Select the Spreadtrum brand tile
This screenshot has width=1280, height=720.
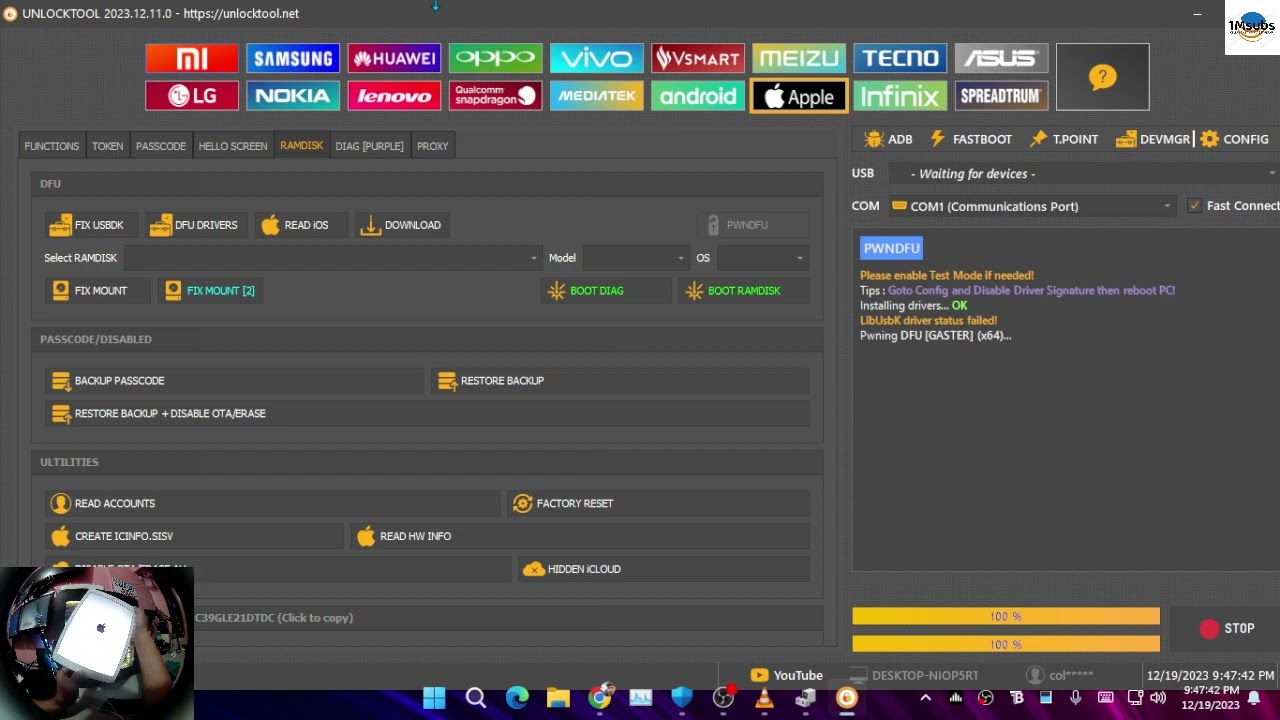pyautogui.click(x=1001, y=96)
